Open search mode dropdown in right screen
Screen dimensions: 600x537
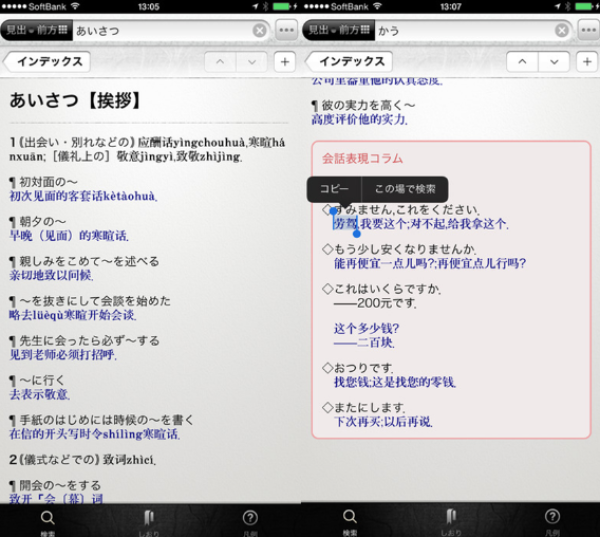[339, 30]
